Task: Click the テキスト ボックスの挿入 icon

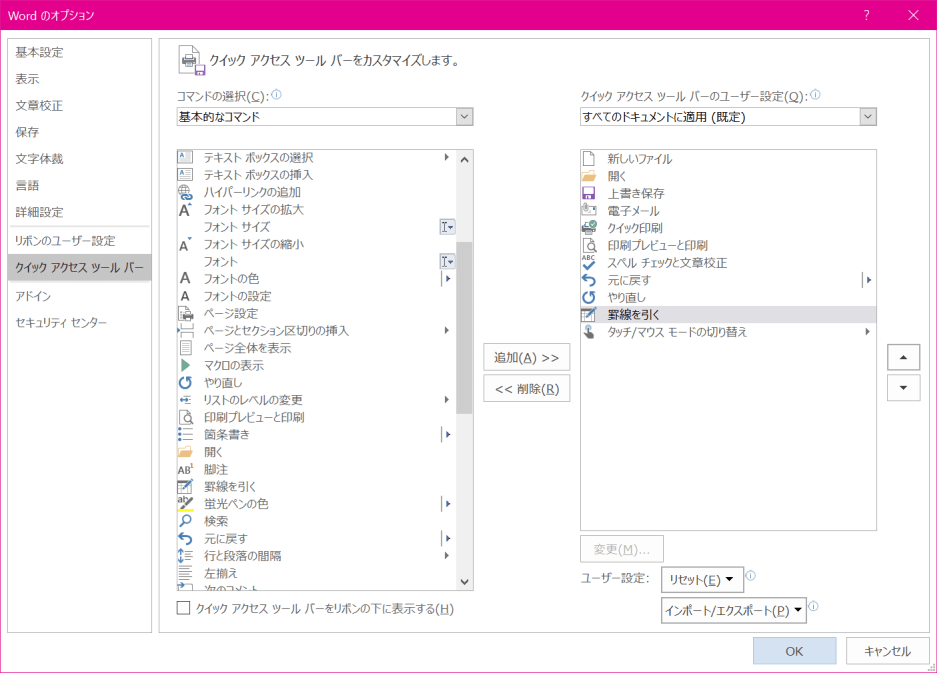Action: [185, 175]
